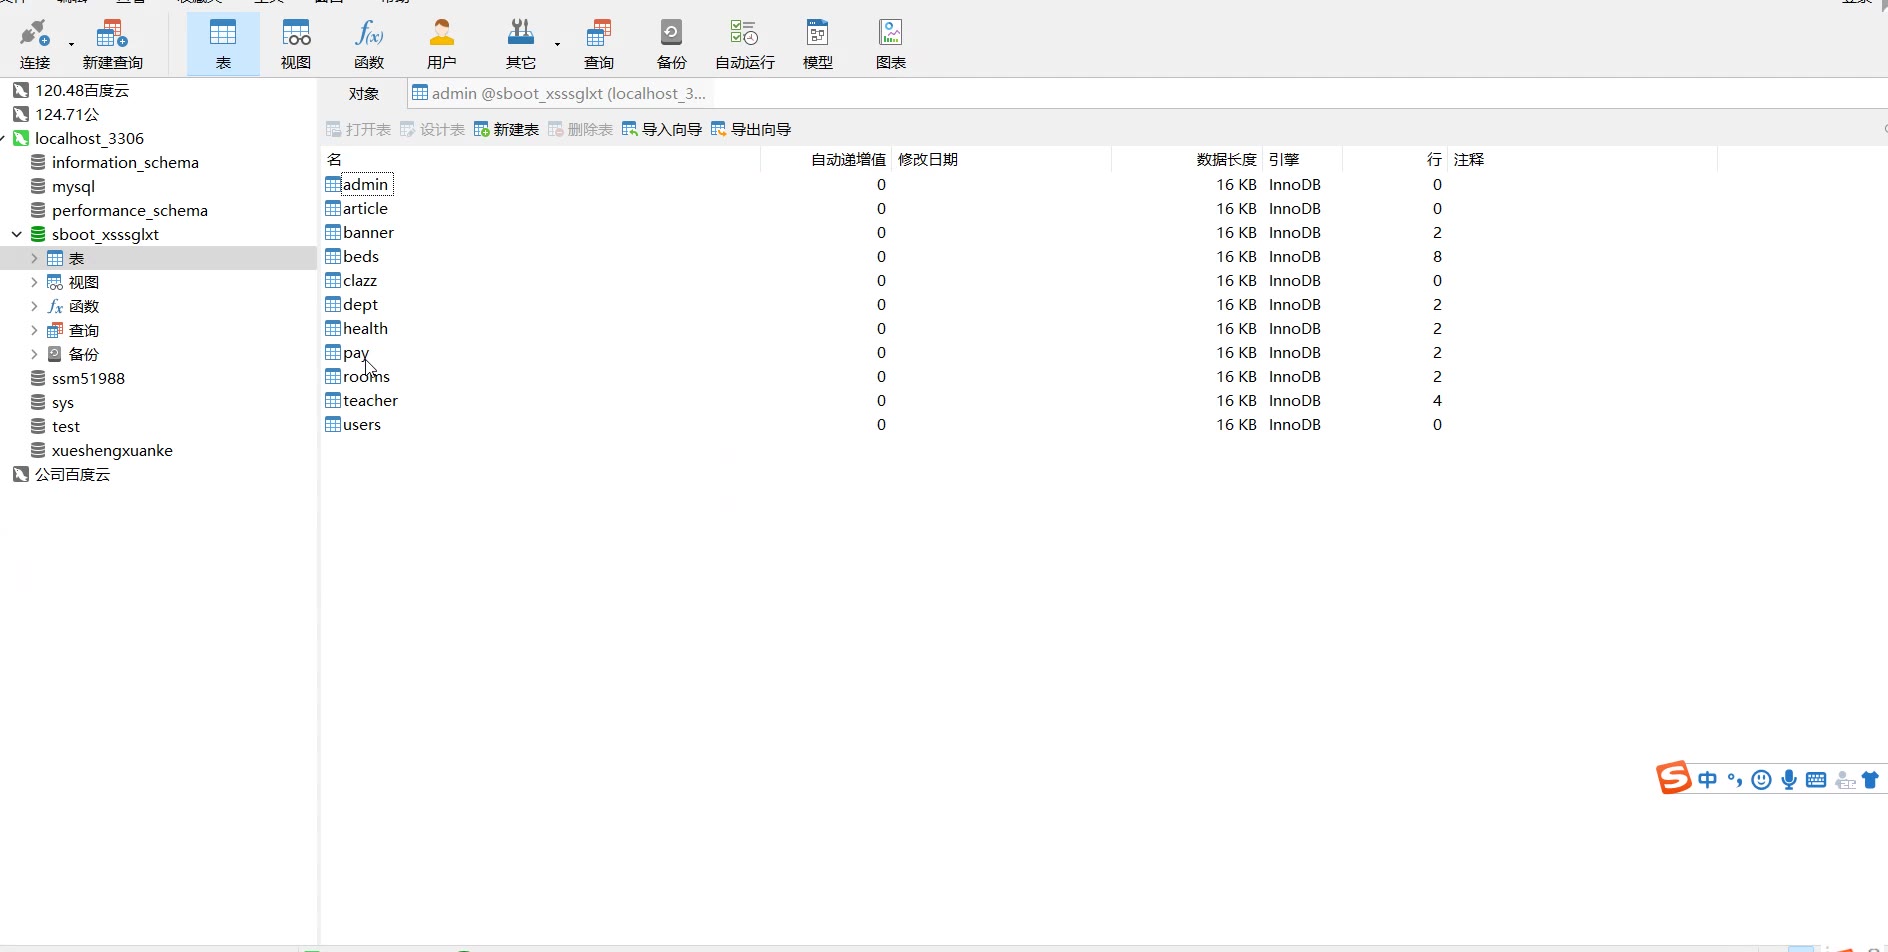Collapse the sboot_xsssglxt database node
This screenshot has height=952, width=1888.
tap(17, 234)
